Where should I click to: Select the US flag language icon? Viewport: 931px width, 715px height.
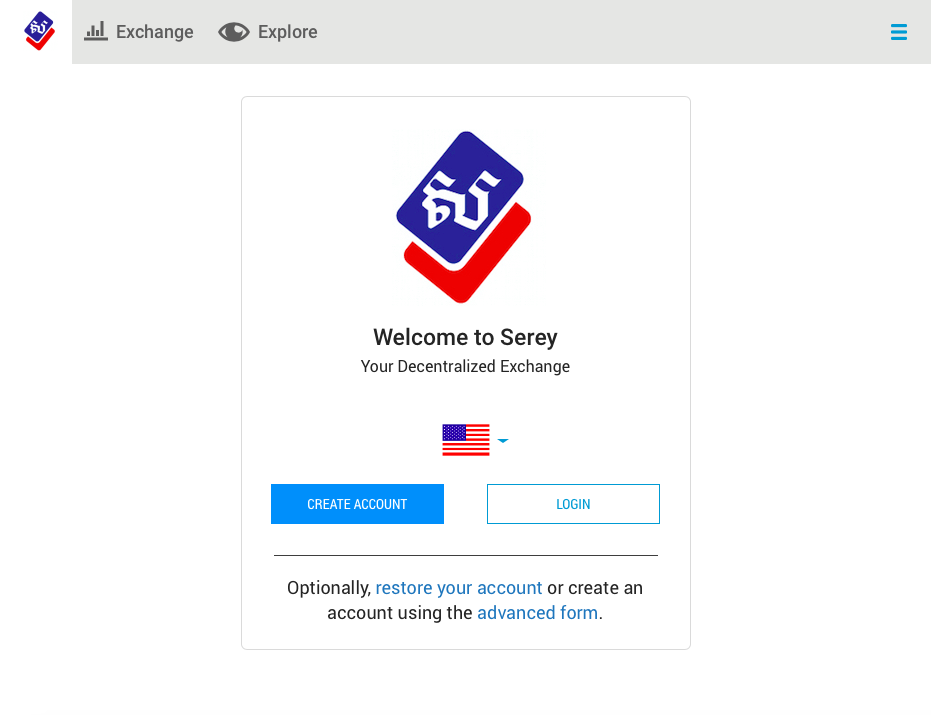click(466, 440)
